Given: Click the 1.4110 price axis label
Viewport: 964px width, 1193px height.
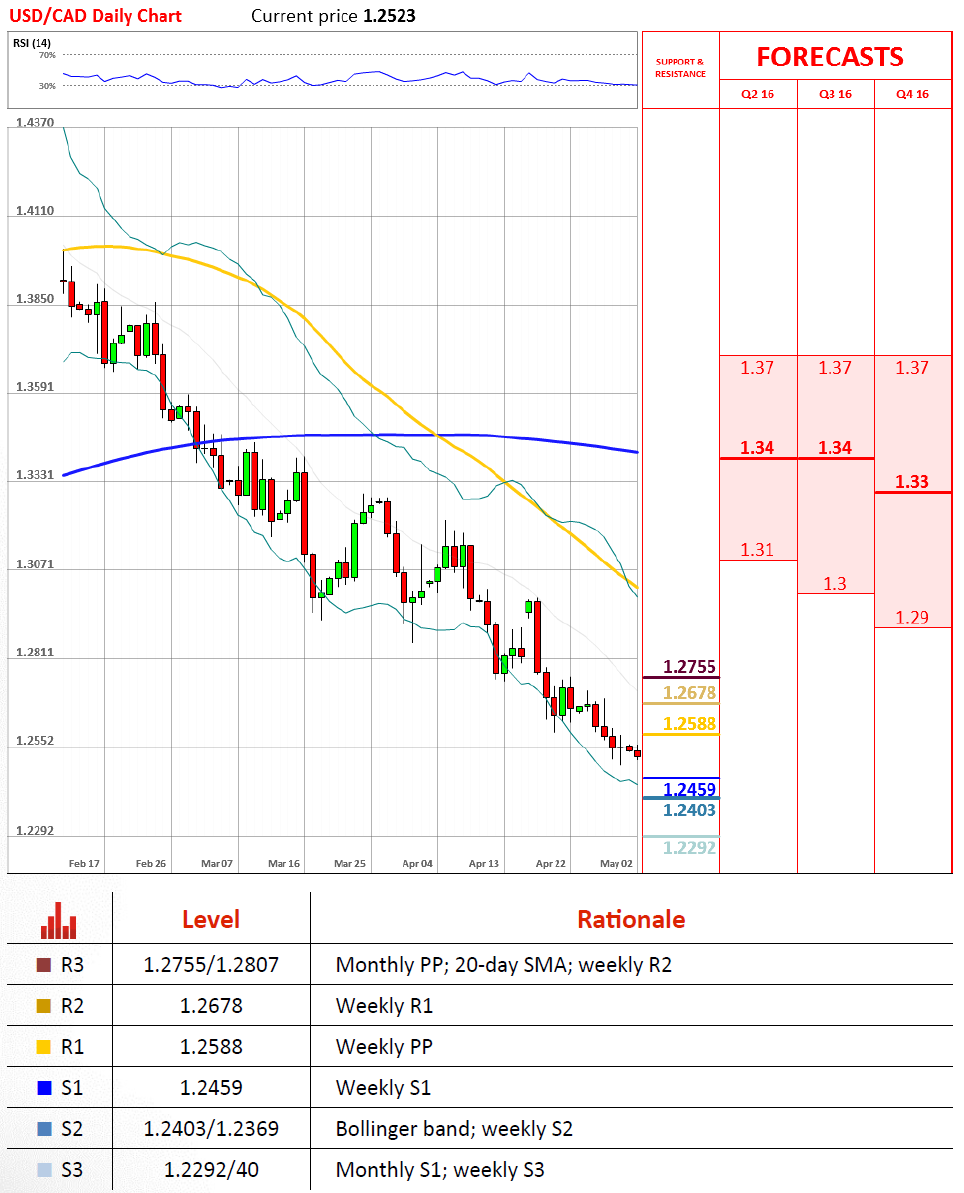Looking at the screenshot, I should point(35,211).
